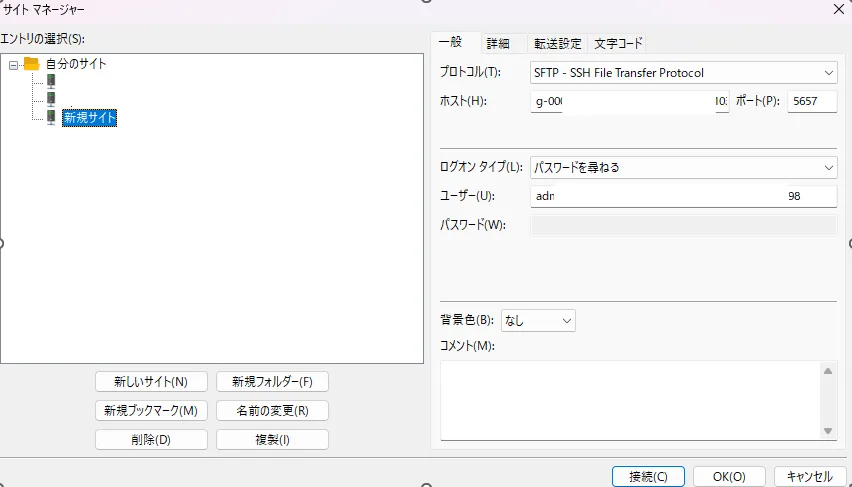852x487 pixels.
Task: Open the 転送設定 tab
Action: click(x=557, y=43)
